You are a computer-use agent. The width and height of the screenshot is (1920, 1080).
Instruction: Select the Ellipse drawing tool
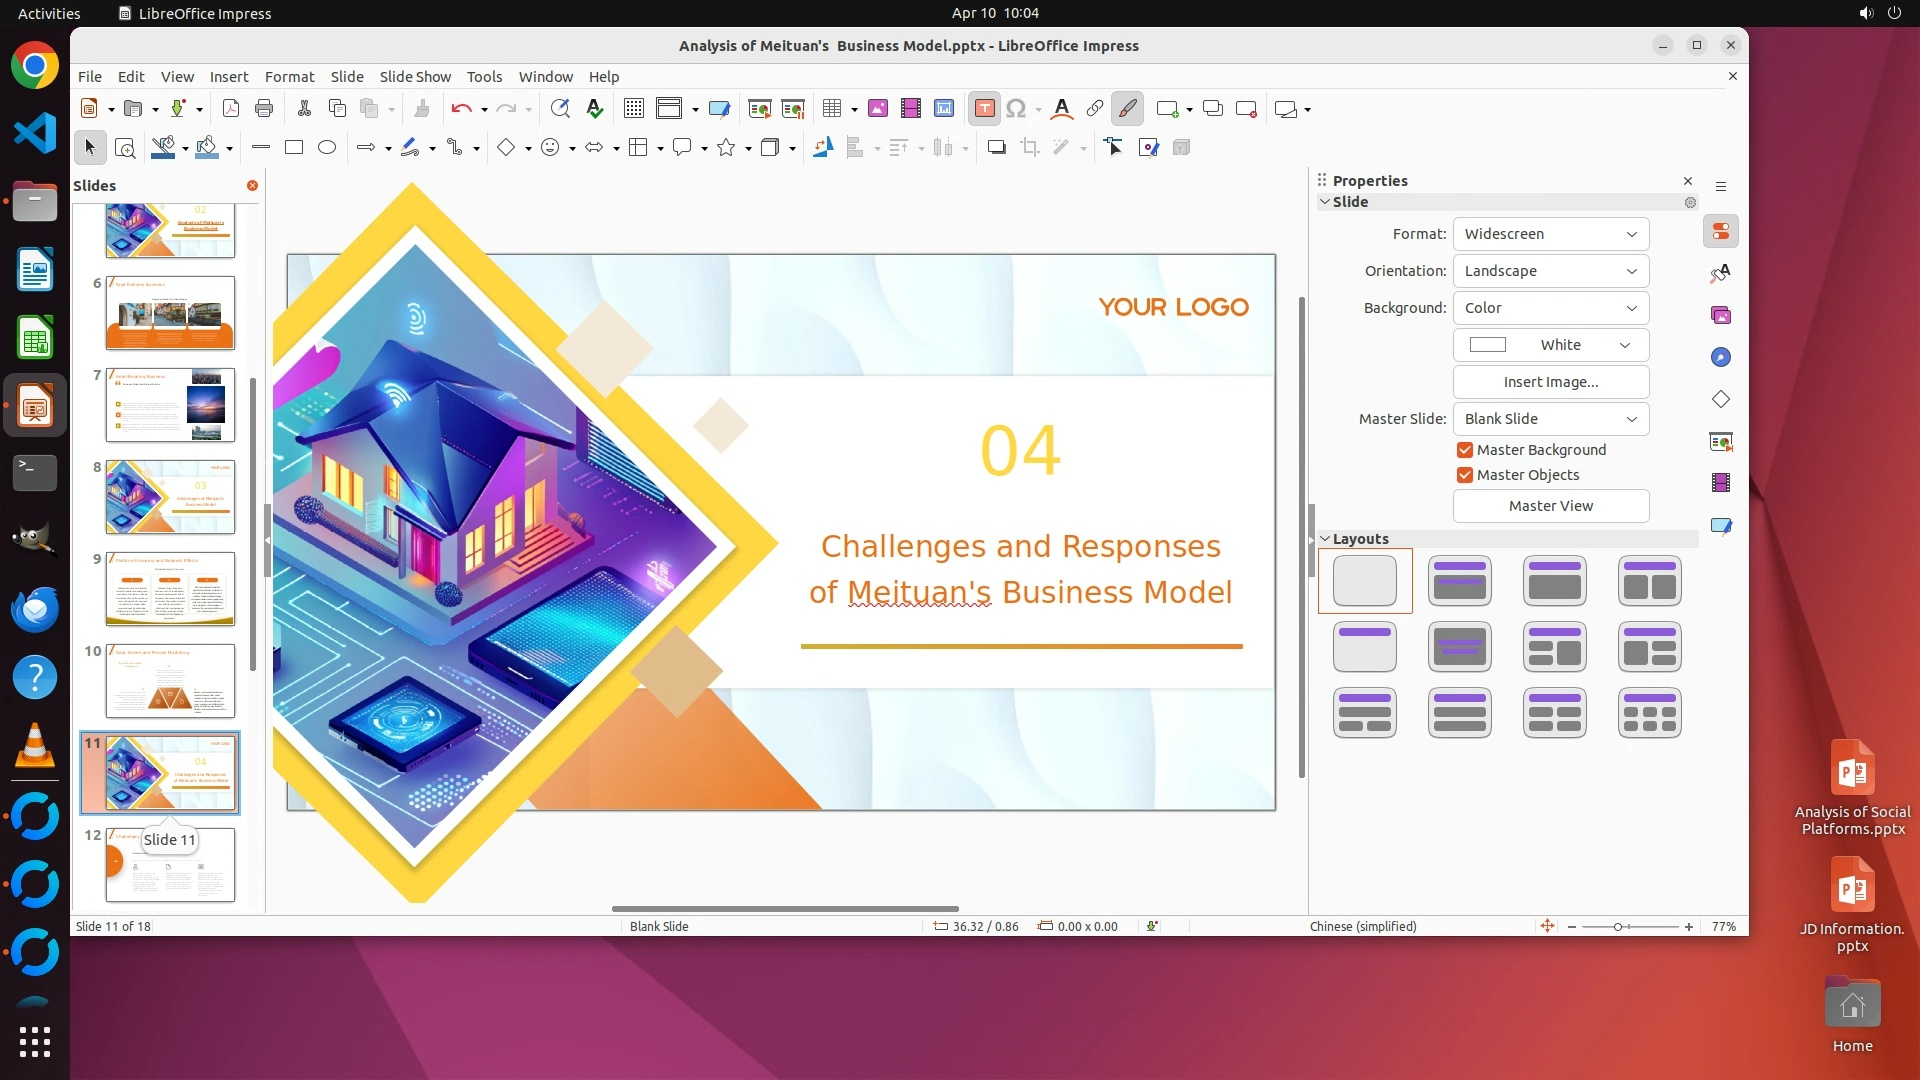point(327,148)
